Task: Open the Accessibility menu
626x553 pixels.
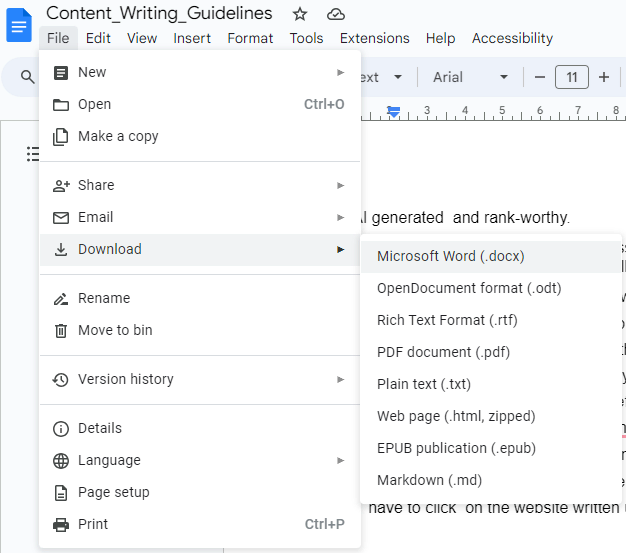Action: (x=512, y=38)
